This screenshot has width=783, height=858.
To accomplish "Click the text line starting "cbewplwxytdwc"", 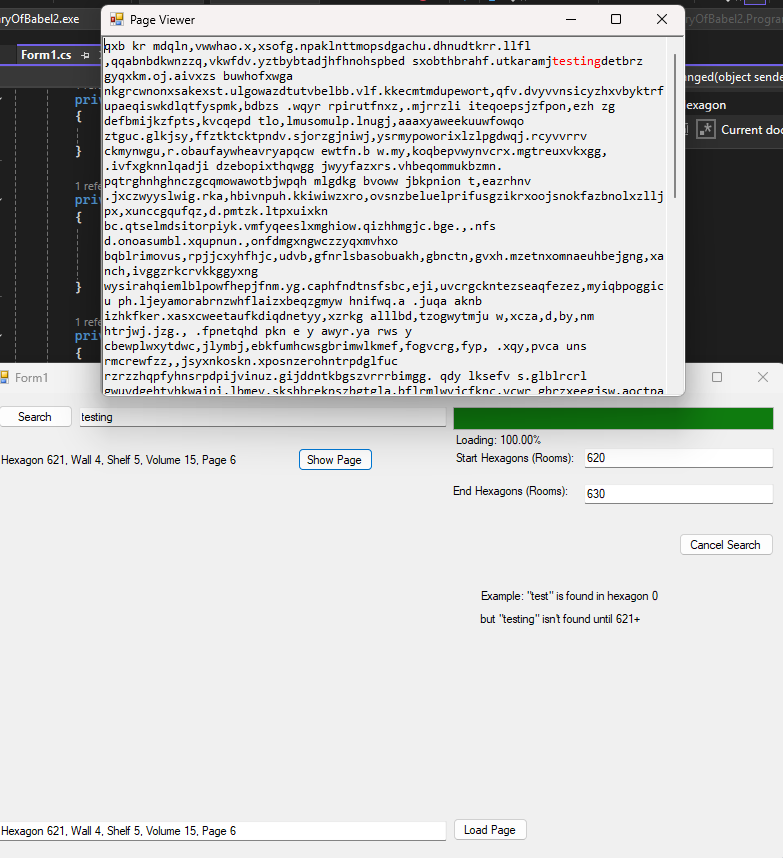I will click(345, 346).
